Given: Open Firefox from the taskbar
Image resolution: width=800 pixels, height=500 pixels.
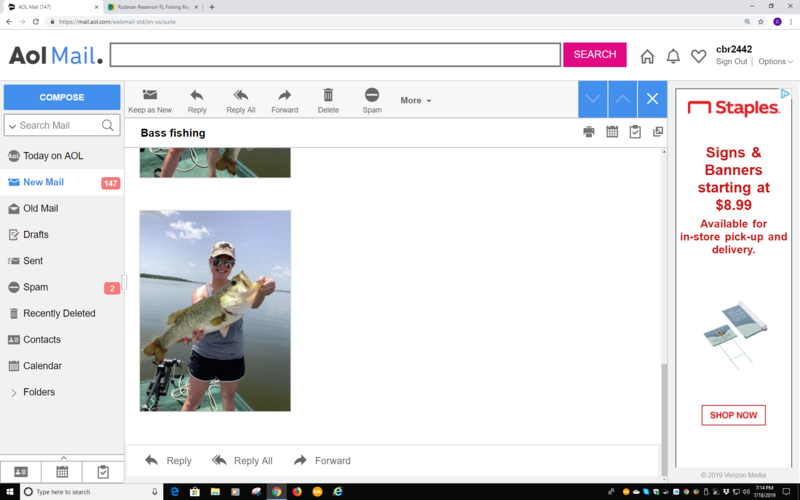Looking at the screenshot, I should [x=297, y=492].
